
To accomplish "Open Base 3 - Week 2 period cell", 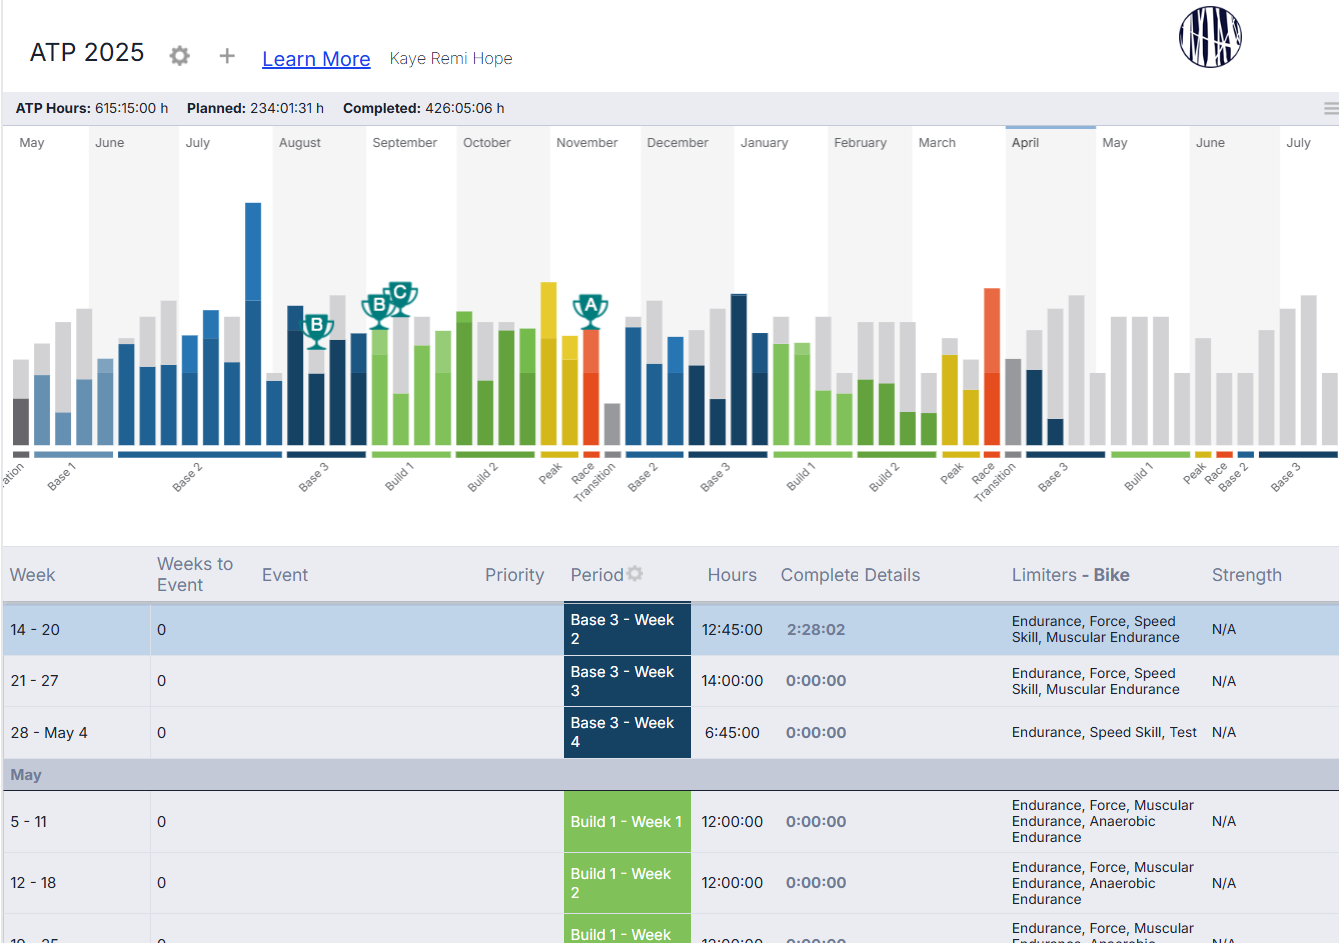I will 627,629.
